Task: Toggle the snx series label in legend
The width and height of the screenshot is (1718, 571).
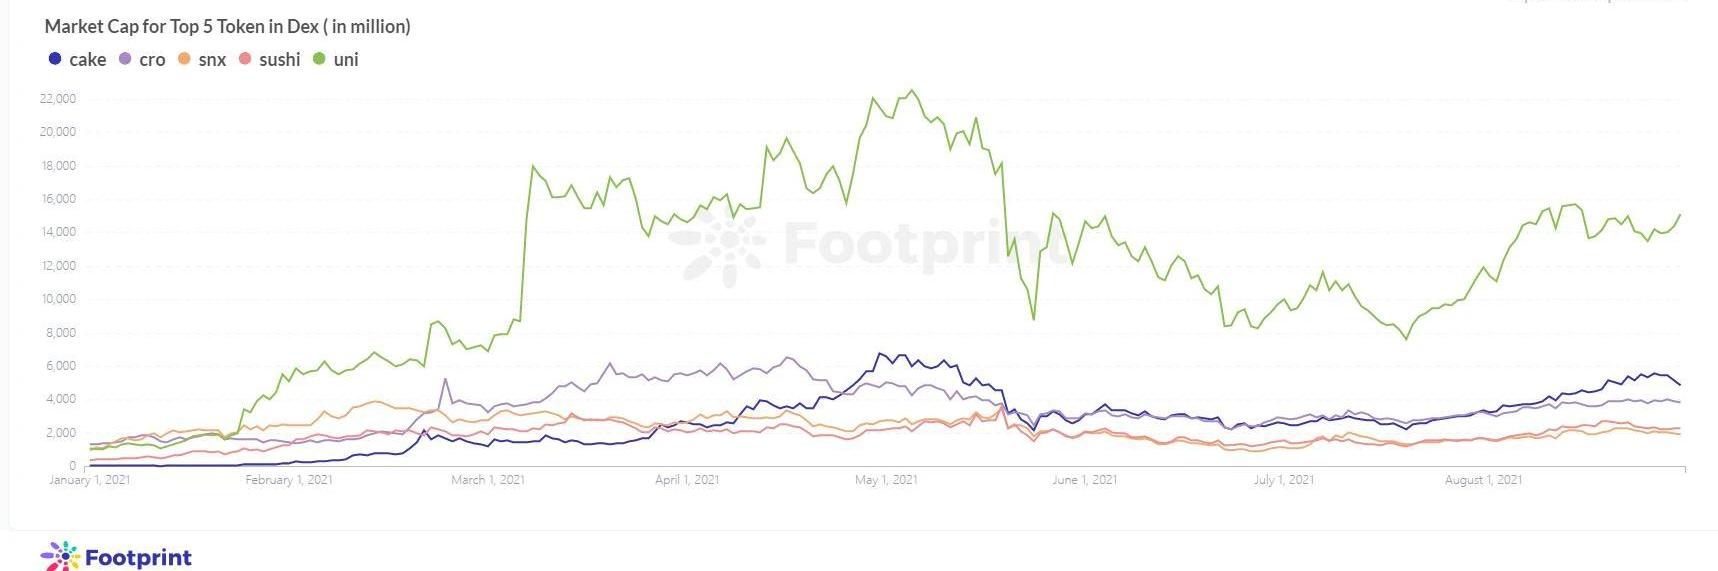Action: coord(212,60)
